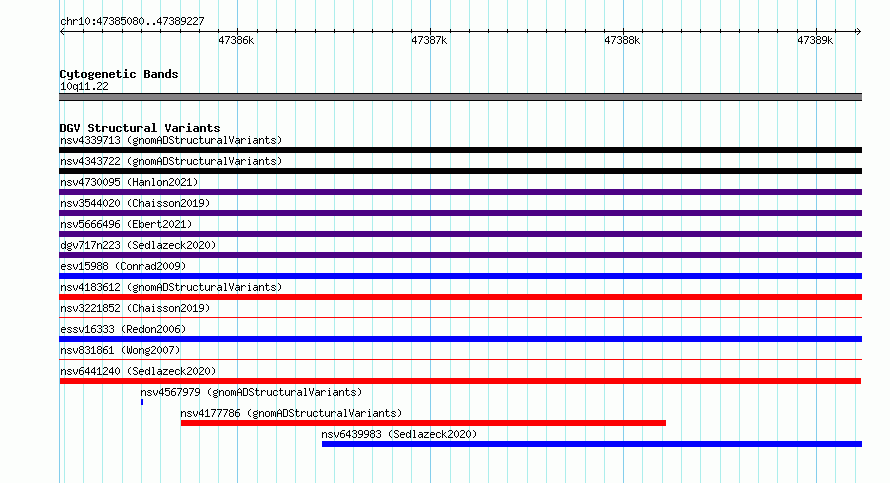Click the black bar under nsv4343722
This screenshot has height=483, width=890.
point(460,171)
